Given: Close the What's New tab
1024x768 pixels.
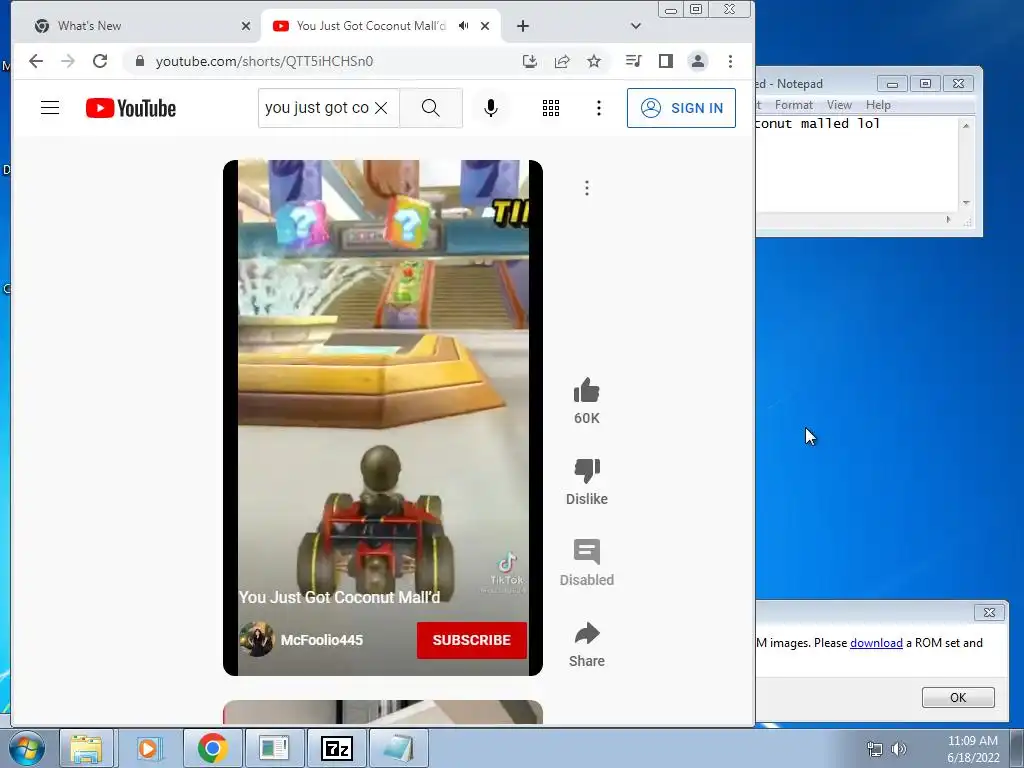Looking at the screenshot, I should [x=246, y=26].
